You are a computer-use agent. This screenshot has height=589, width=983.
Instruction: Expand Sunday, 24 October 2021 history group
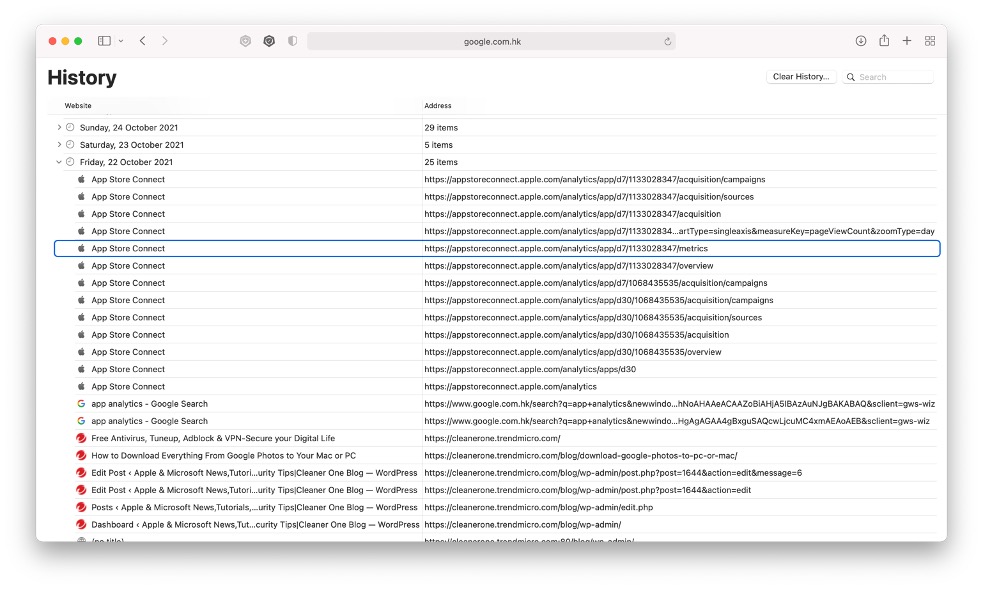coord(59,128)
